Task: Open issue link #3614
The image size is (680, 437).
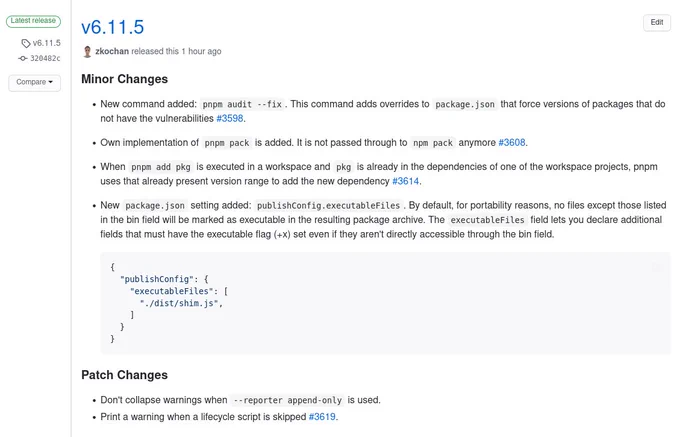Action: tap(405, 181)
